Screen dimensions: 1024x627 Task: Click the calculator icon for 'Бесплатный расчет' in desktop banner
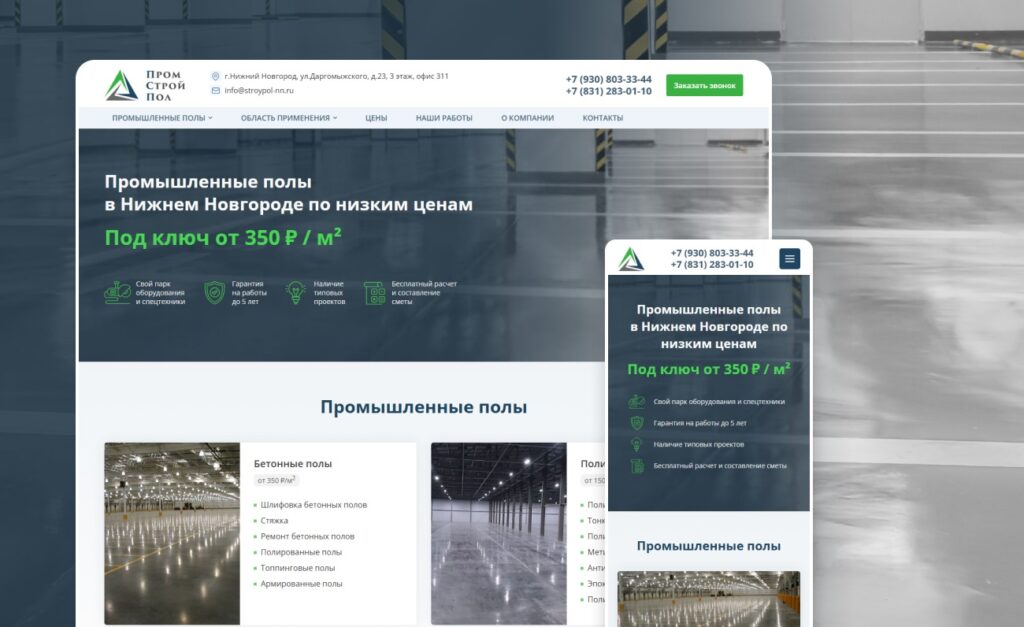tap(374, 293)
